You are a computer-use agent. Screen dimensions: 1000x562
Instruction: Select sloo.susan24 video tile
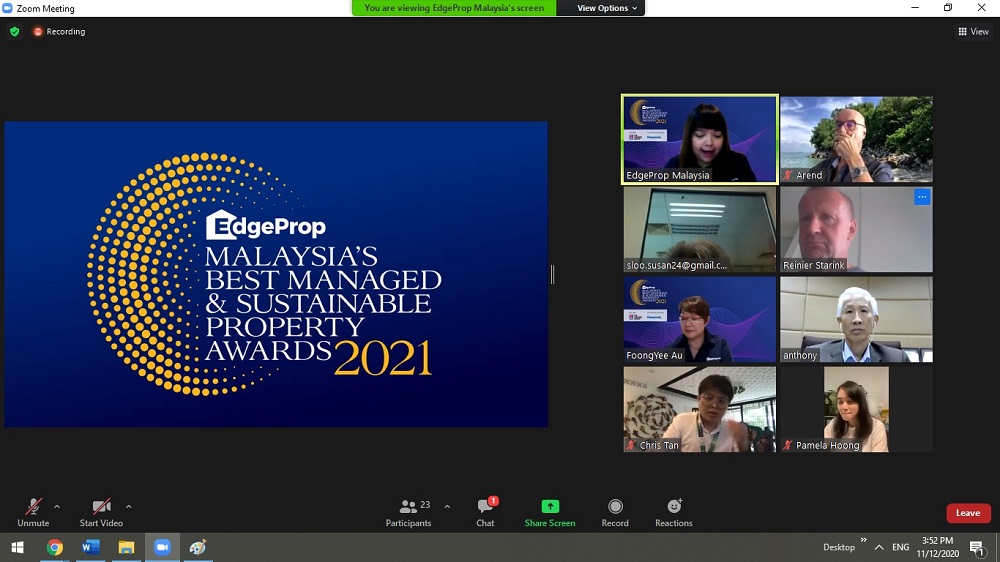[700, 229]
